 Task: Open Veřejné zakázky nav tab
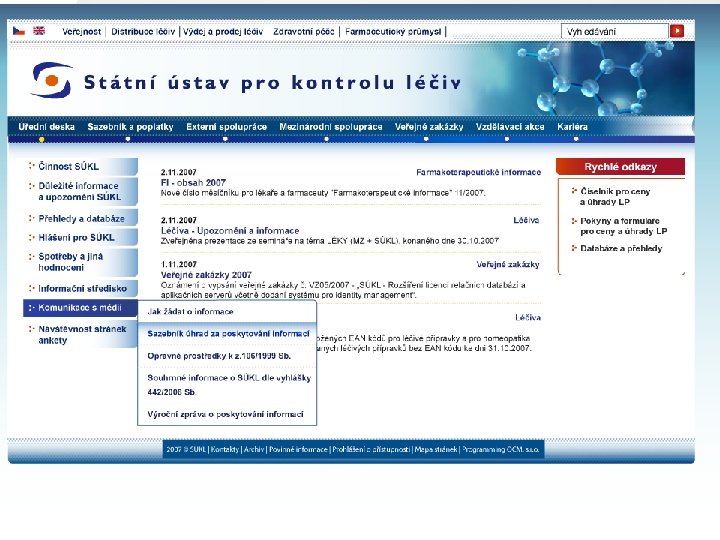point(429,127)
